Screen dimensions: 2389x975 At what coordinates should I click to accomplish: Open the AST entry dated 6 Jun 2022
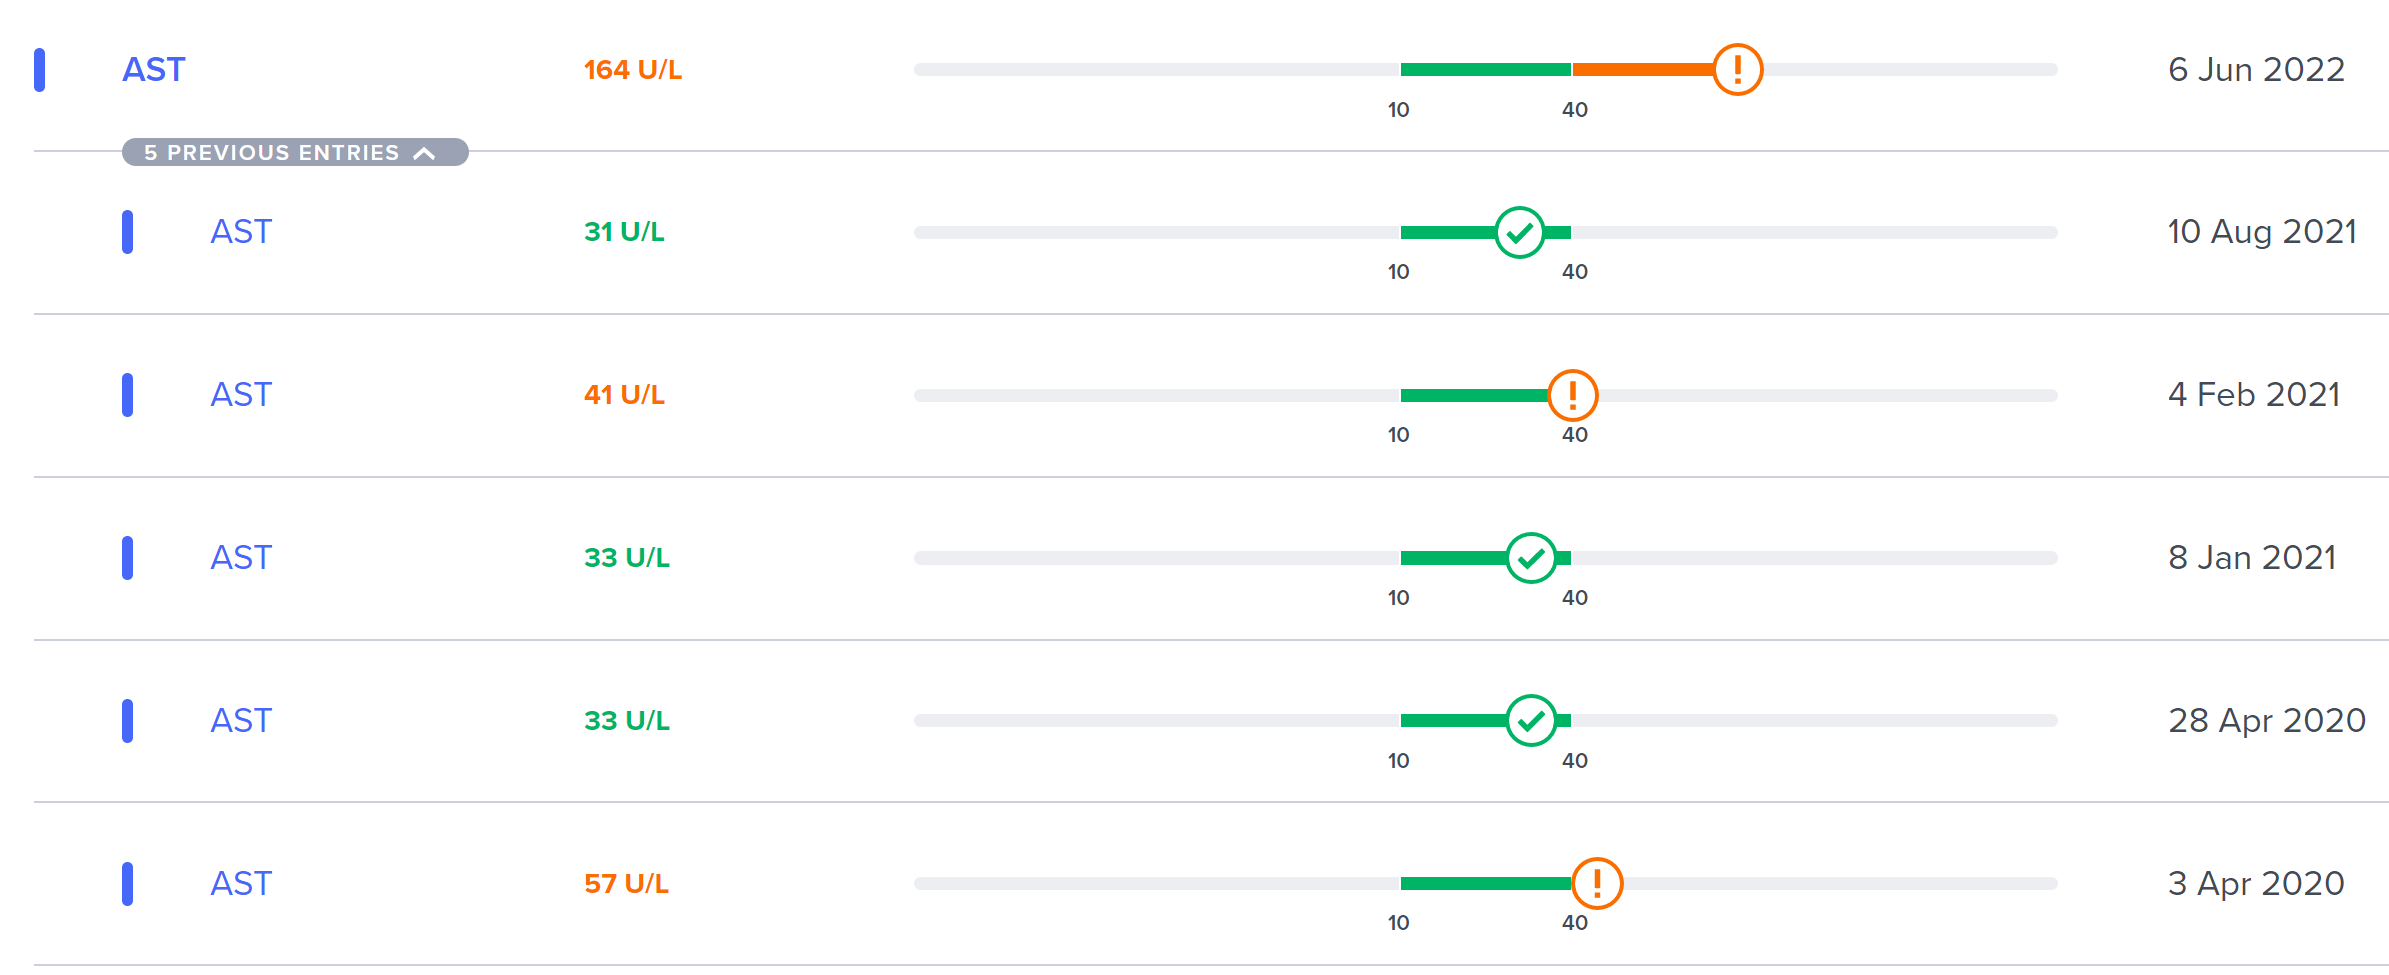[x=154, y=70]
